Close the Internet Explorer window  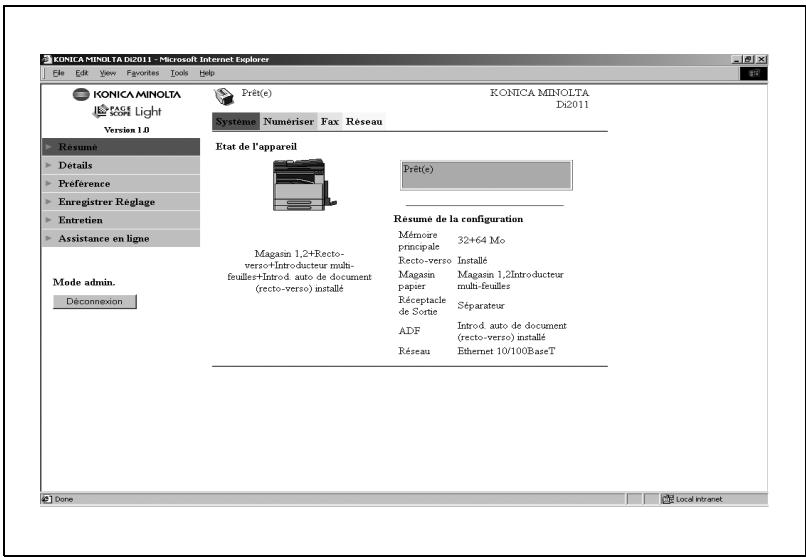761,60
